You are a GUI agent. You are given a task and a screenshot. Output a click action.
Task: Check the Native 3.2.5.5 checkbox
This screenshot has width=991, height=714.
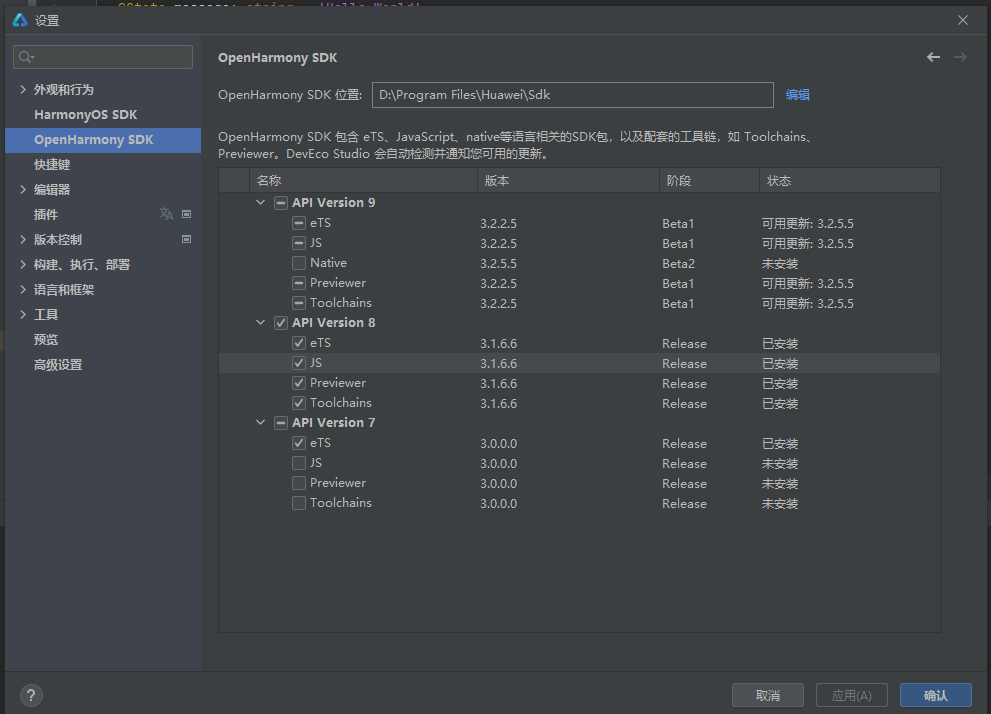(x=299, y=263)
